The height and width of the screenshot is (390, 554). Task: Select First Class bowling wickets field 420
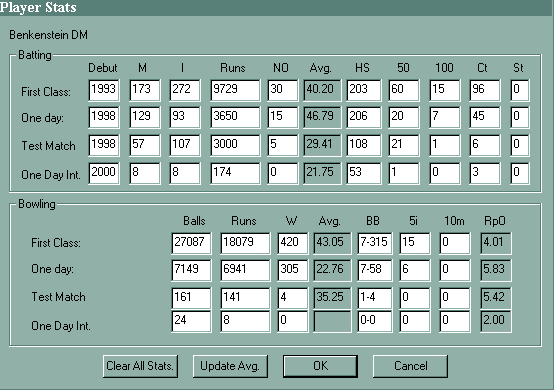coord(293,243)
